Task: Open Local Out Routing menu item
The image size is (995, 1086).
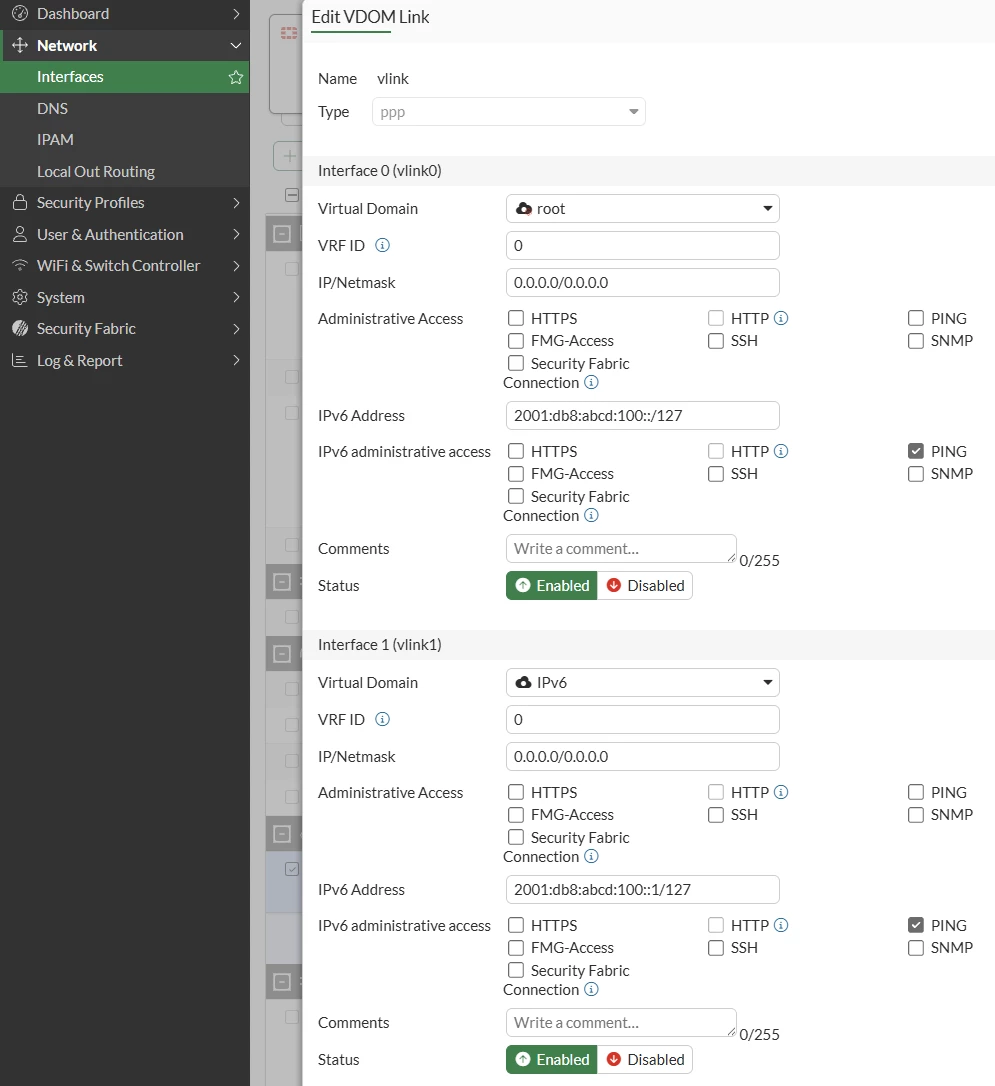Action: [125, 171]
